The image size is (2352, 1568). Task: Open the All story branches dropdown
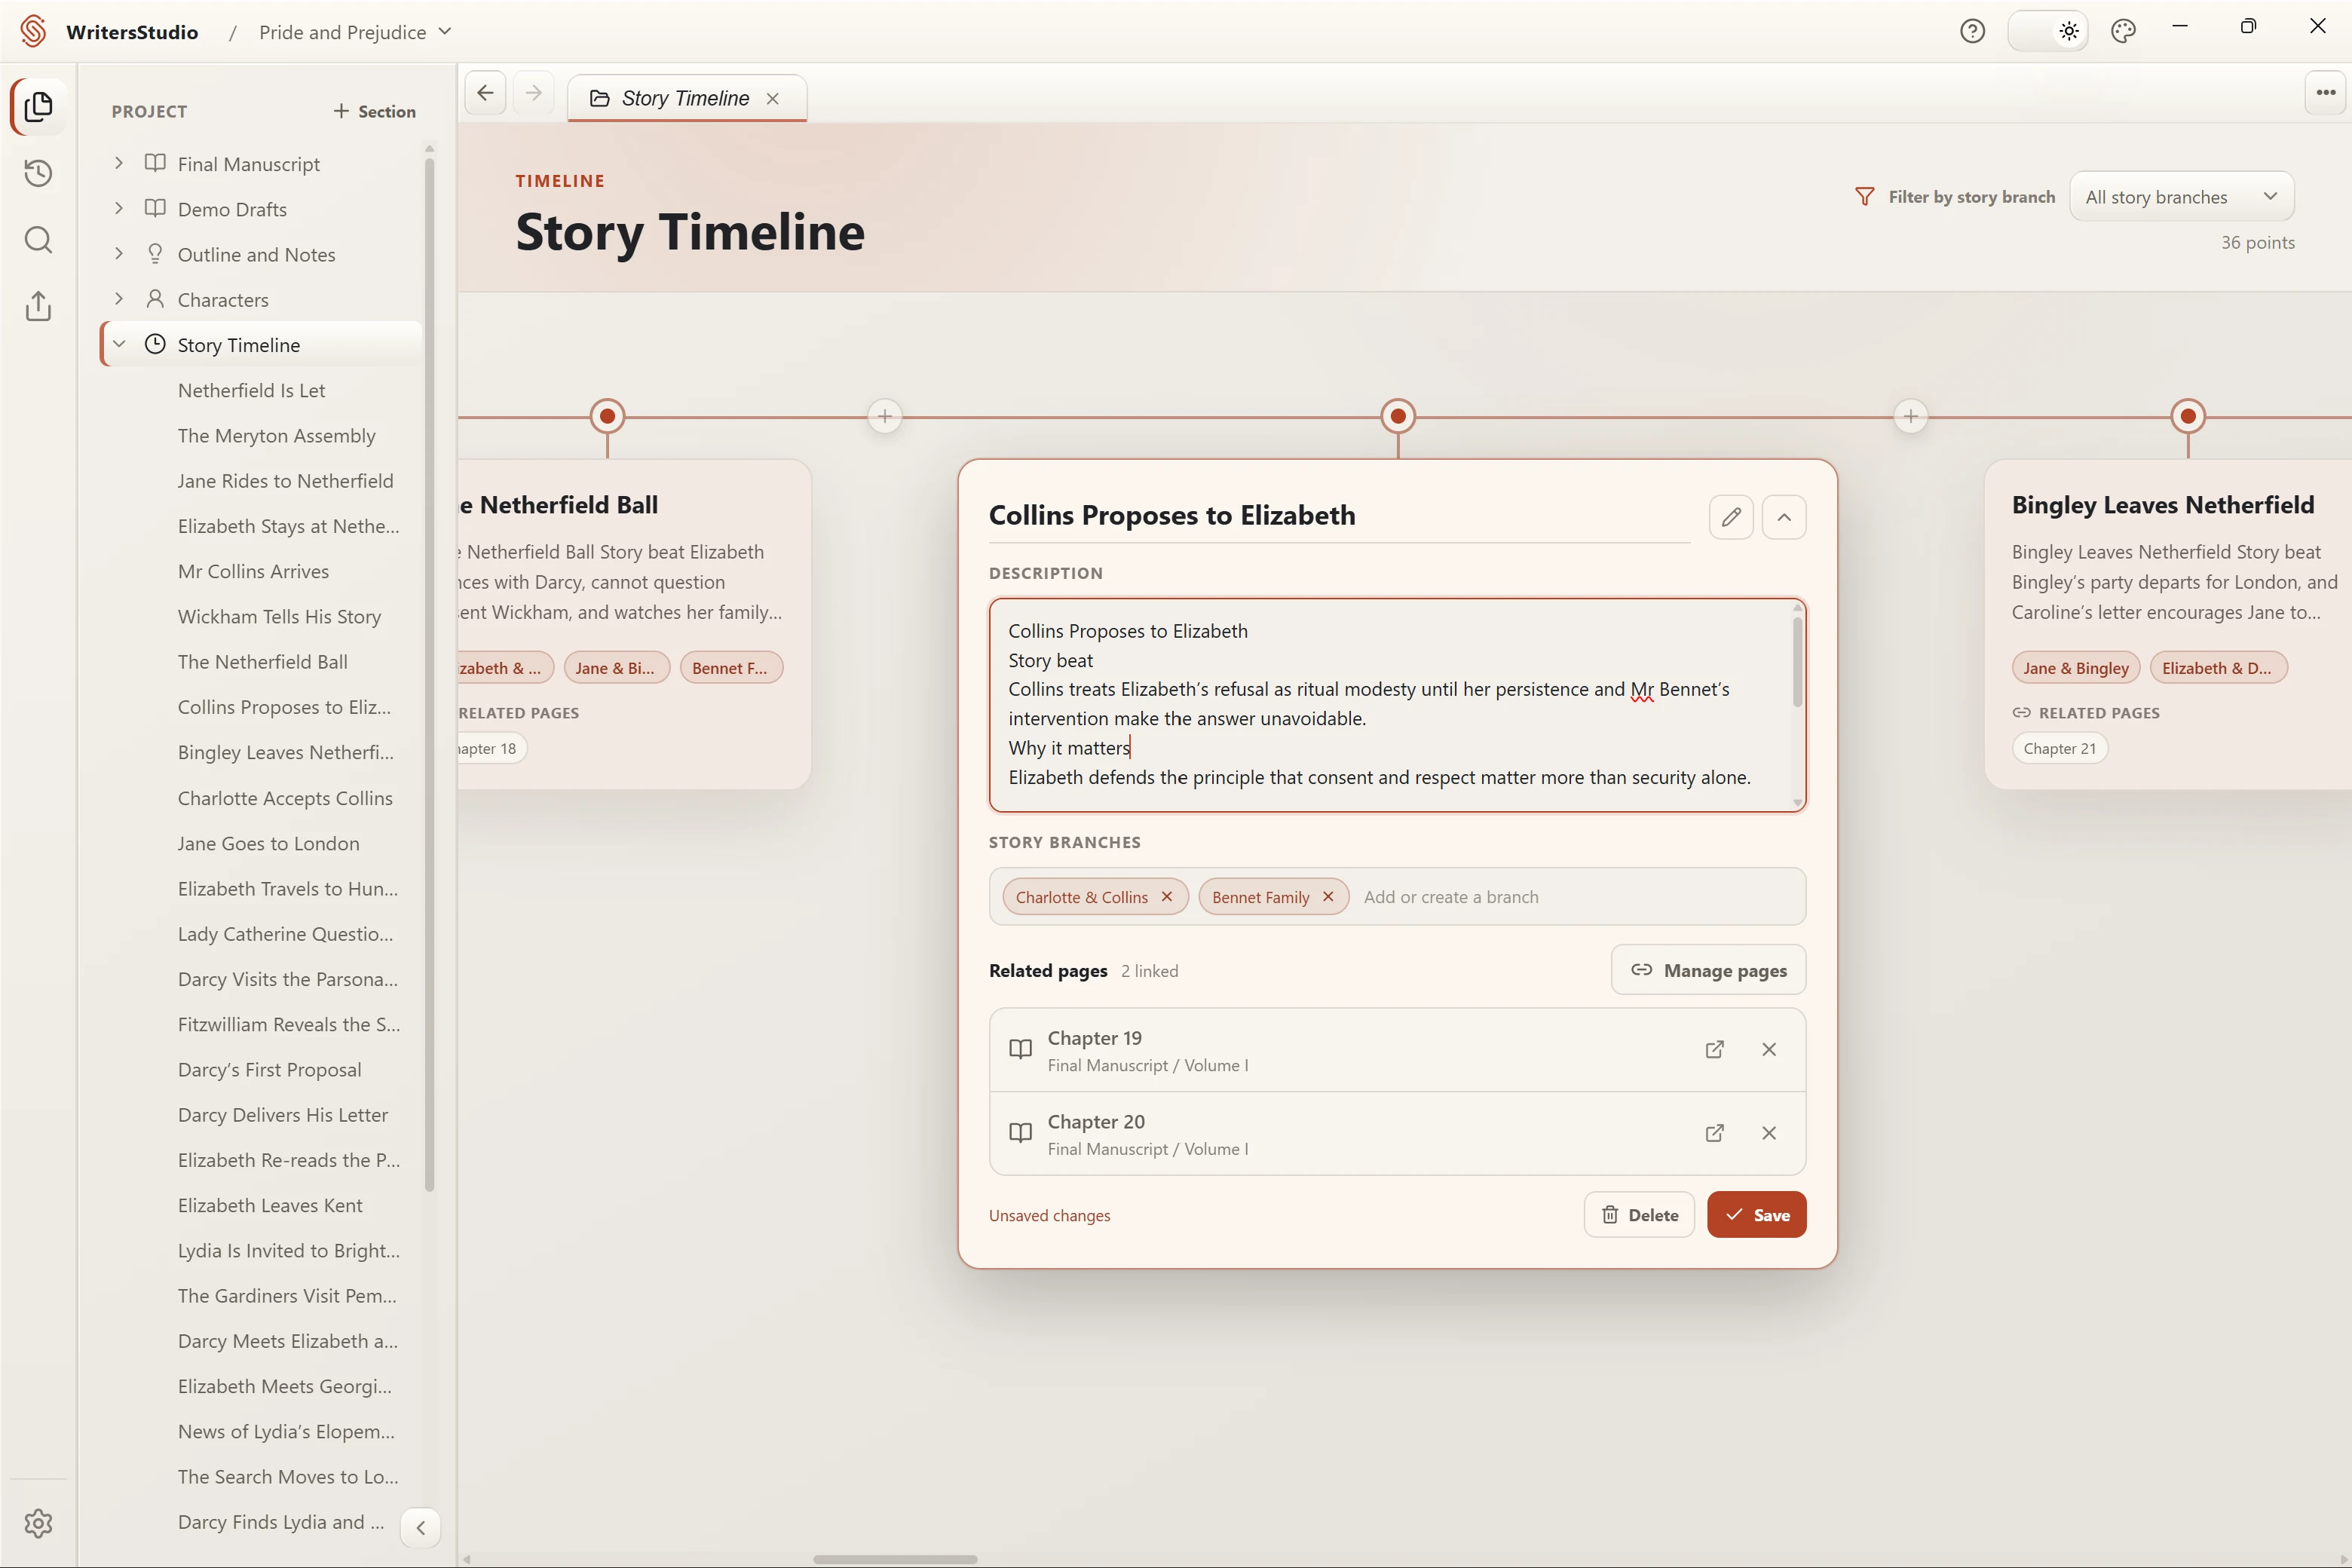tap(2181, 197)
